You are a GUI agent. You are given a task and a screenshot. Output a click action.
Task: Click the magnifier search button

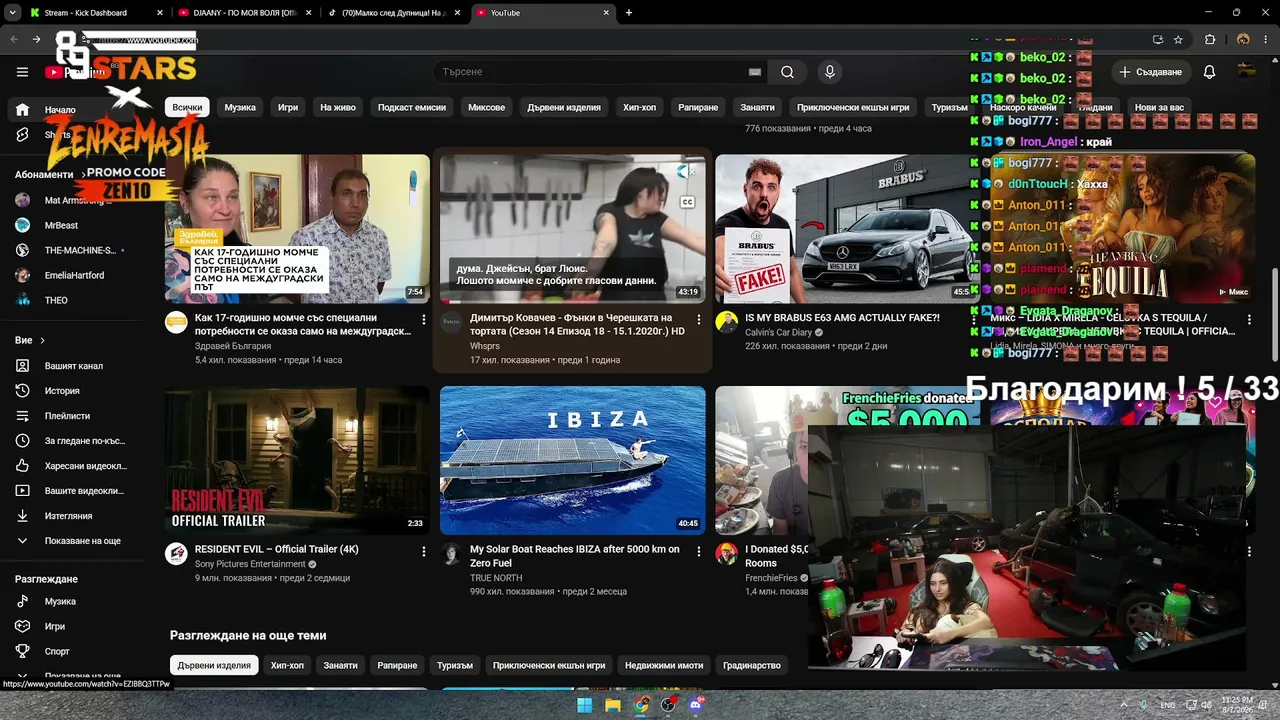[x=787, y=72]
